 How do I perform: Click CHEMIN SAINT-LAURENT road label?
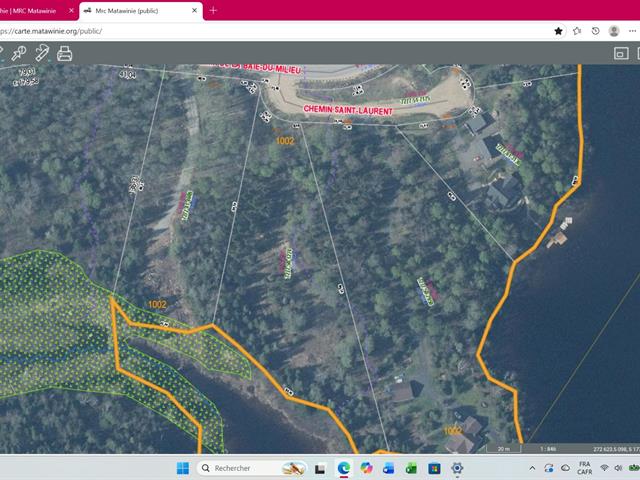[x=348, y=110]
